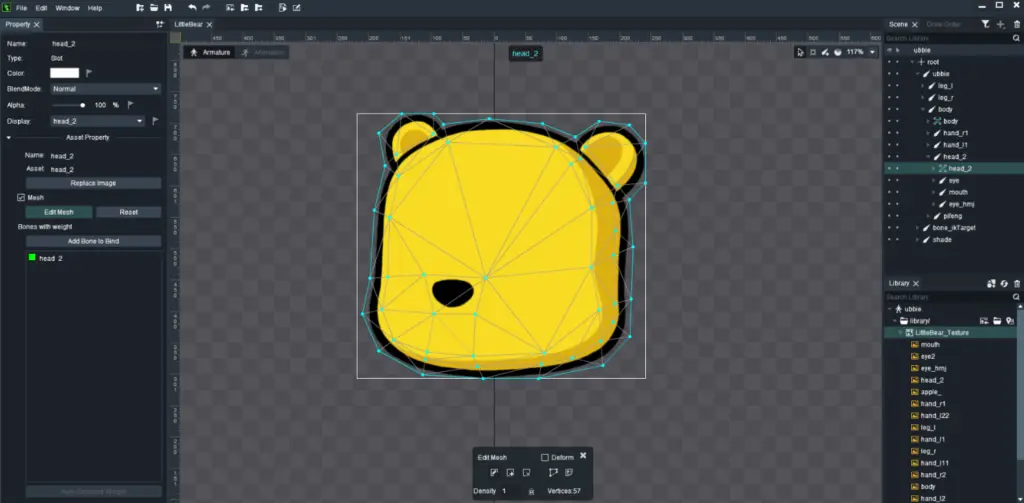1024x503 pixels.
Task: Open the Display head_2 dropdown
Action: [x=97, y=121]
